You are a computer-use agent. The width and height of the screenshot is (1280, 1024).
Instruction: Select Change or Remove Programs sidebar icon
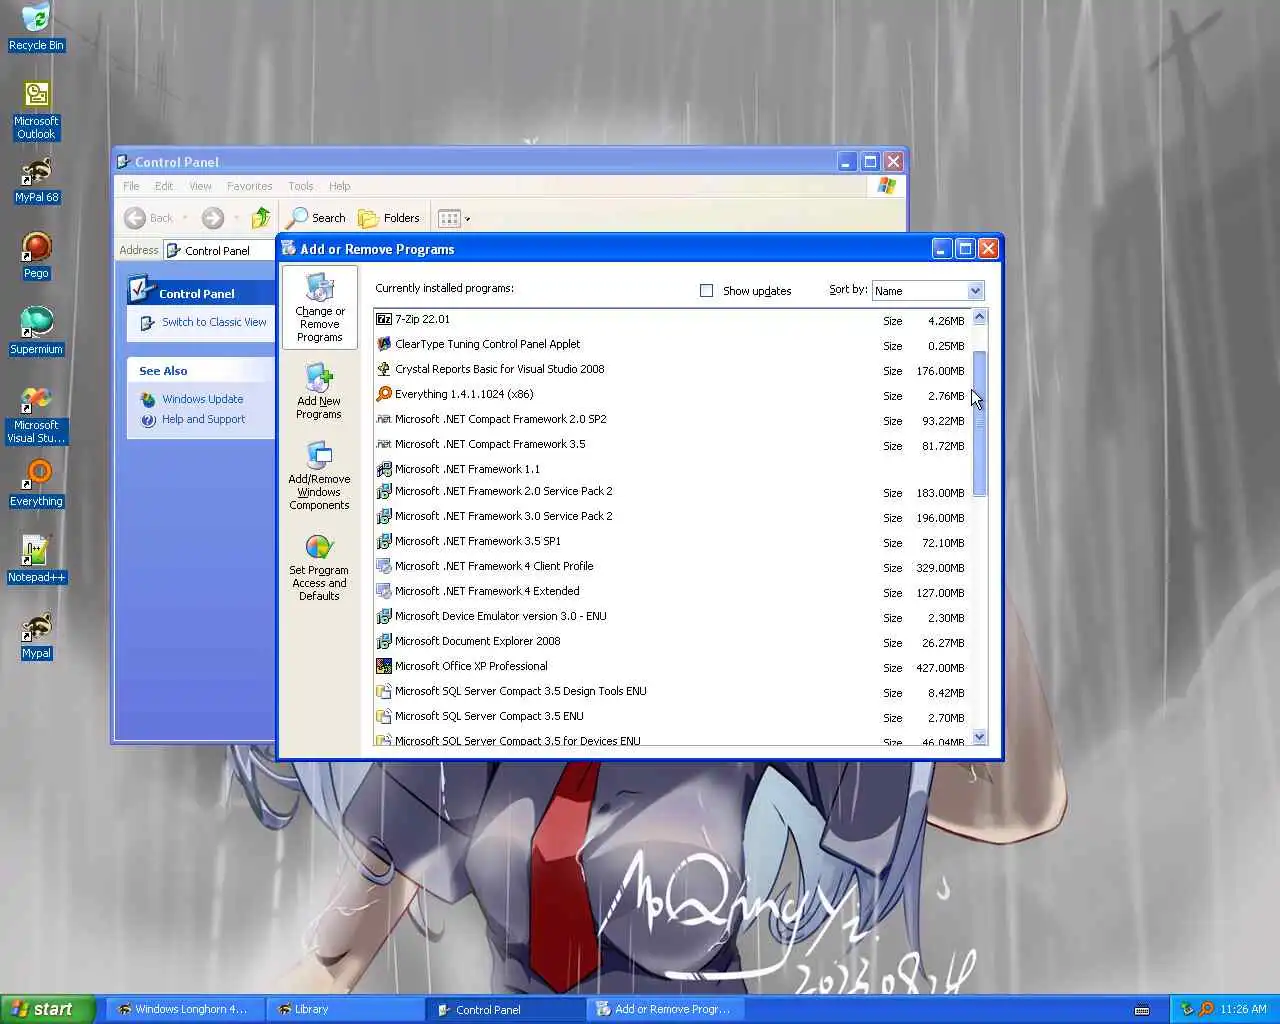pos(319,308)
